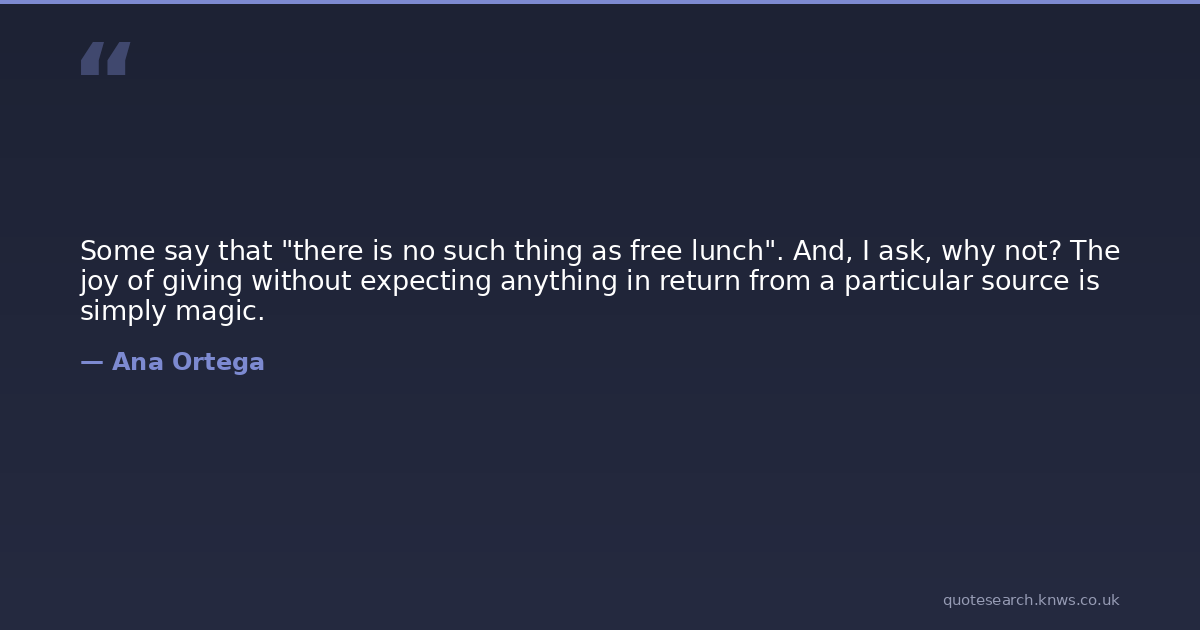
Task: Open the quotesearch.knws.co.uk watermark link
Action: (1030, 600)
